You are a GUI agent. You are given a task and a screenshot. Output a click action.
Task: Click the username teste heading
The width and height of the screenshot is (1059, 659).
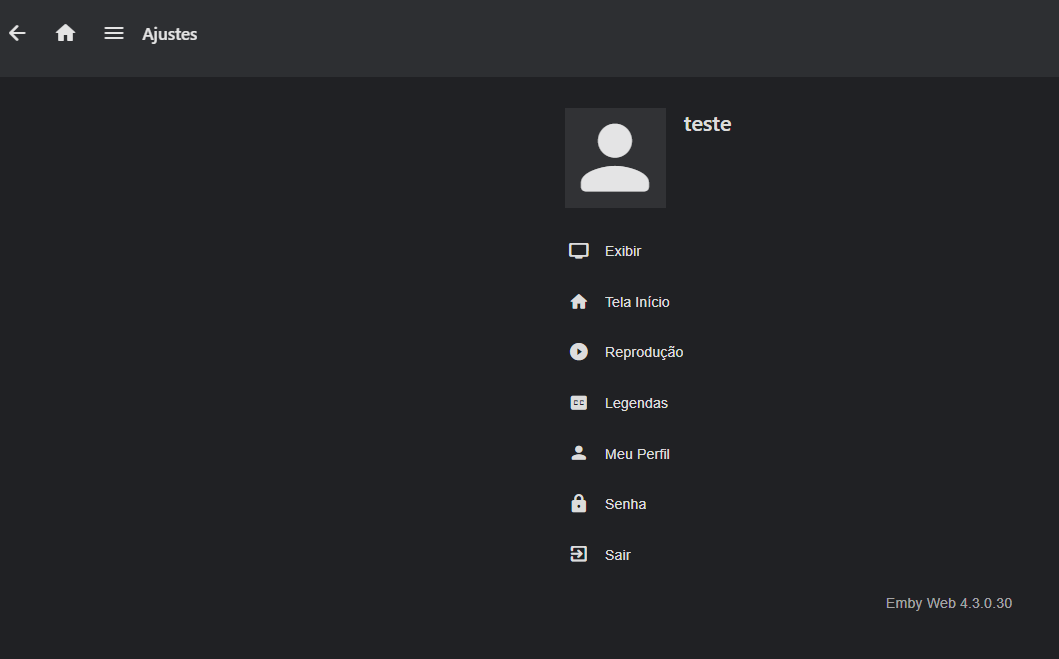707,124
